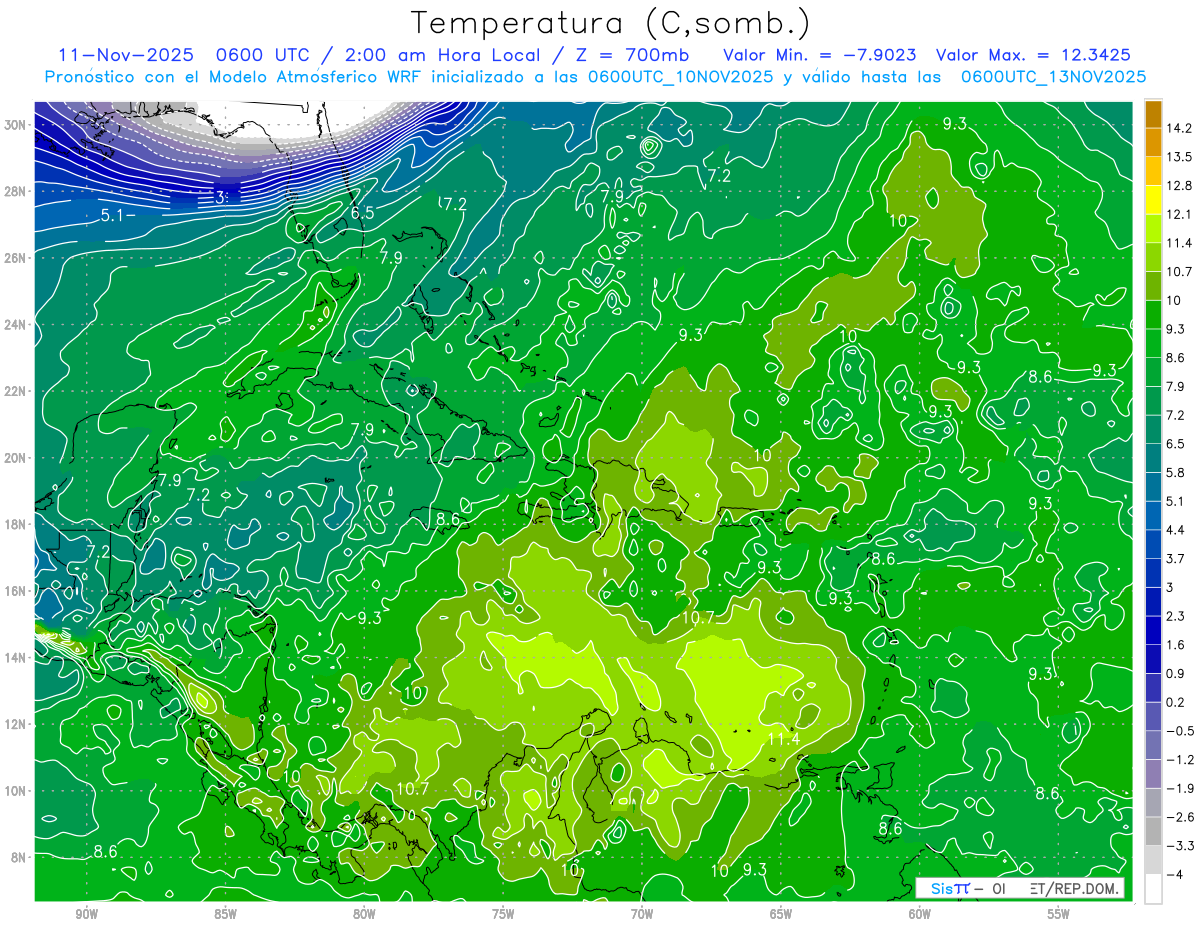Click the '5.1' contour label on the map

[113, 214]
